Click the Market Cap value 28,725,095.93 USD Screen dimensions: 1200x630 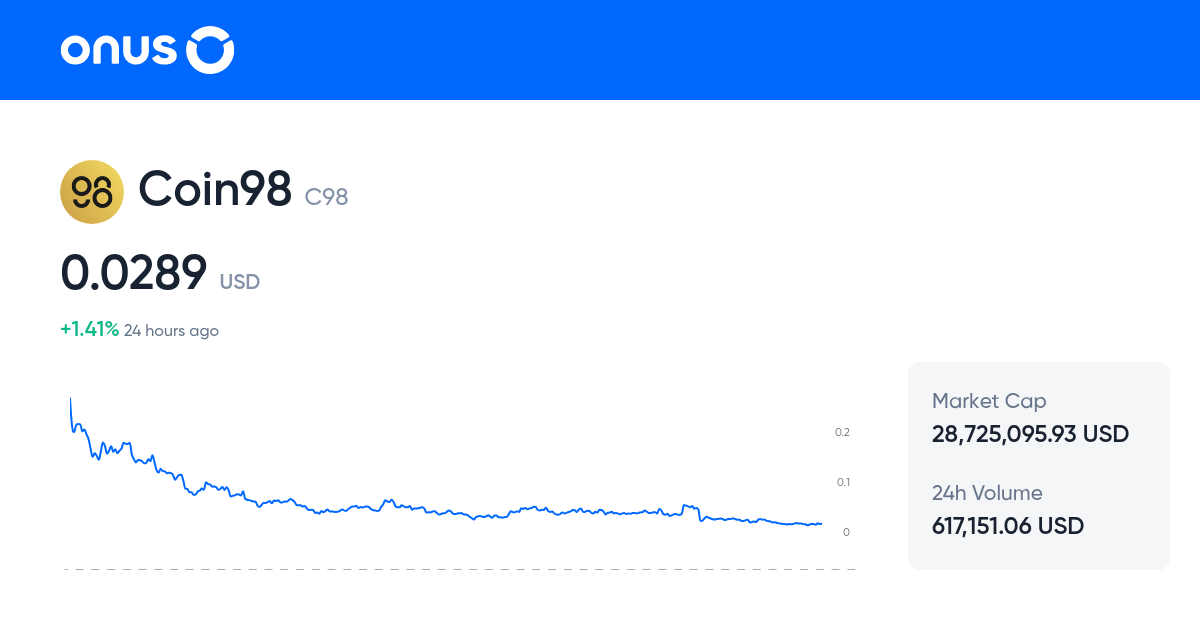1030,434
